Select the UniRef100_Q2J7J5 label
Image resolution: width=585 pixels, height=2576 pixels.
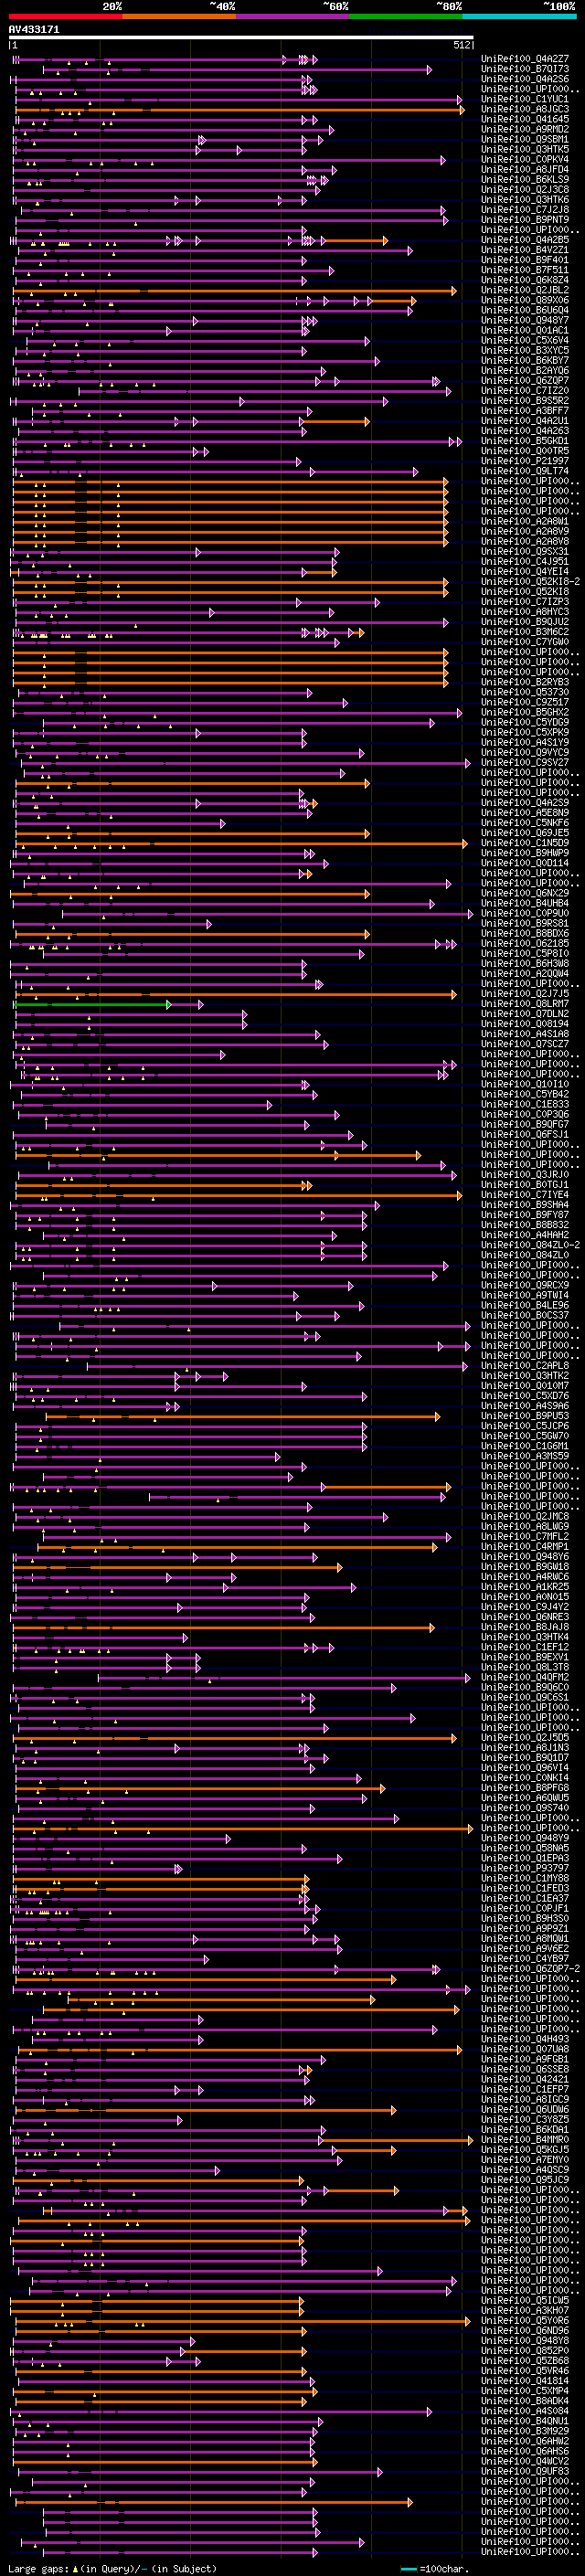[x=525, y=993]
